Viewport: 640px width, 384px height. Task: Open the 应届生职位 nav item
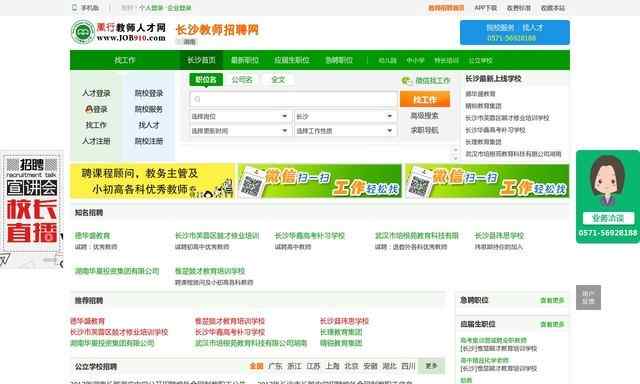click(x=292, y=60)
